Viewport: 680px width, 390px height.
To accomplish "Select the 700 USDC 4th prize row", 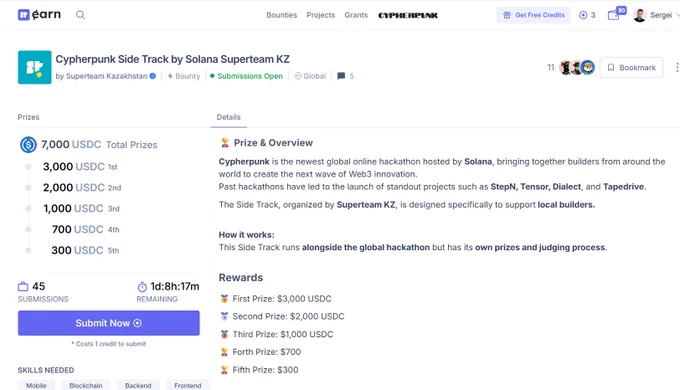I will click(x=85, y=229).
